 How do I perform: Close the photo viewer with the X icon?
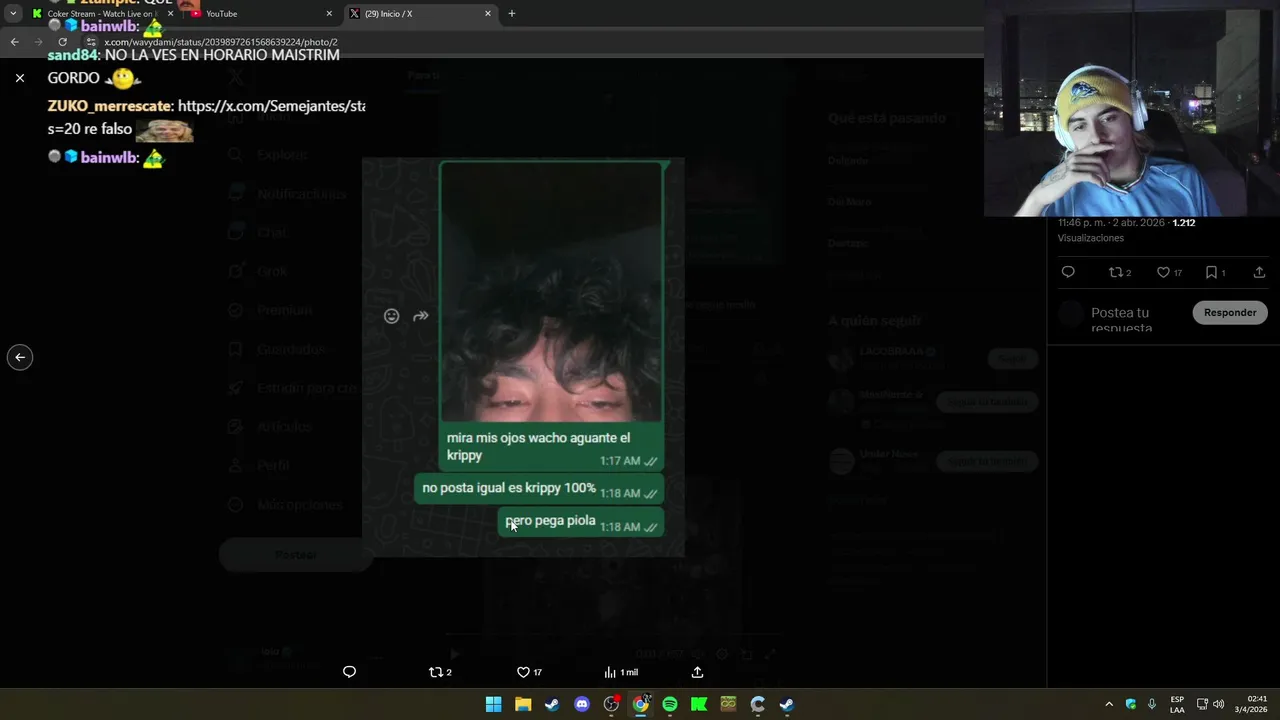tap(20, 77)
